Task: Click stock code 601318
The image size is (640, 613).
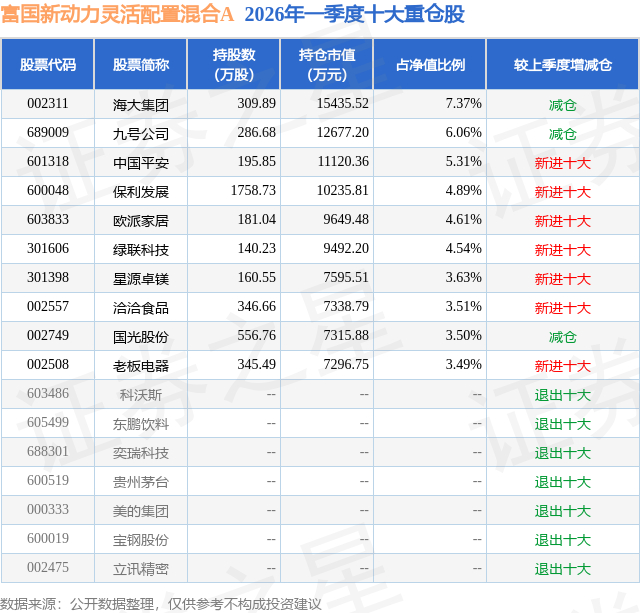Action: pos(48,161)
